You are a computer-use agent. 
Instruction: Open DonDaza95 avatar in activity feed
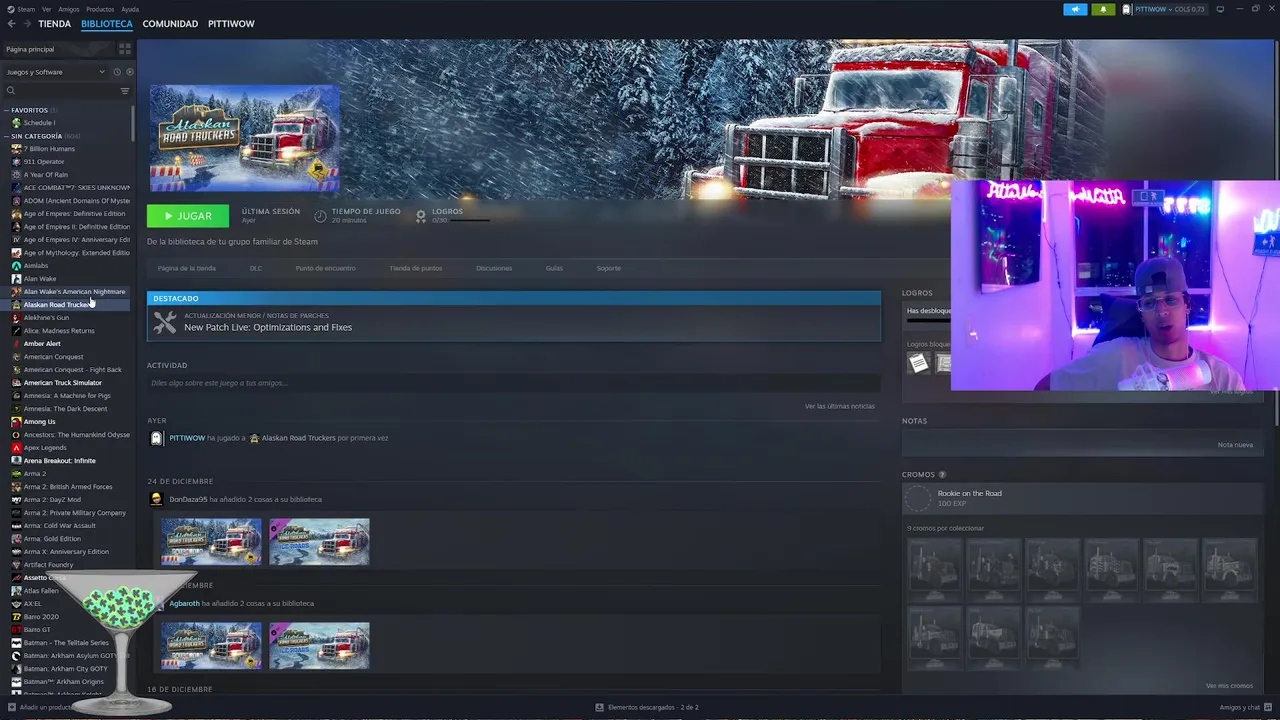tap(156, 499)
